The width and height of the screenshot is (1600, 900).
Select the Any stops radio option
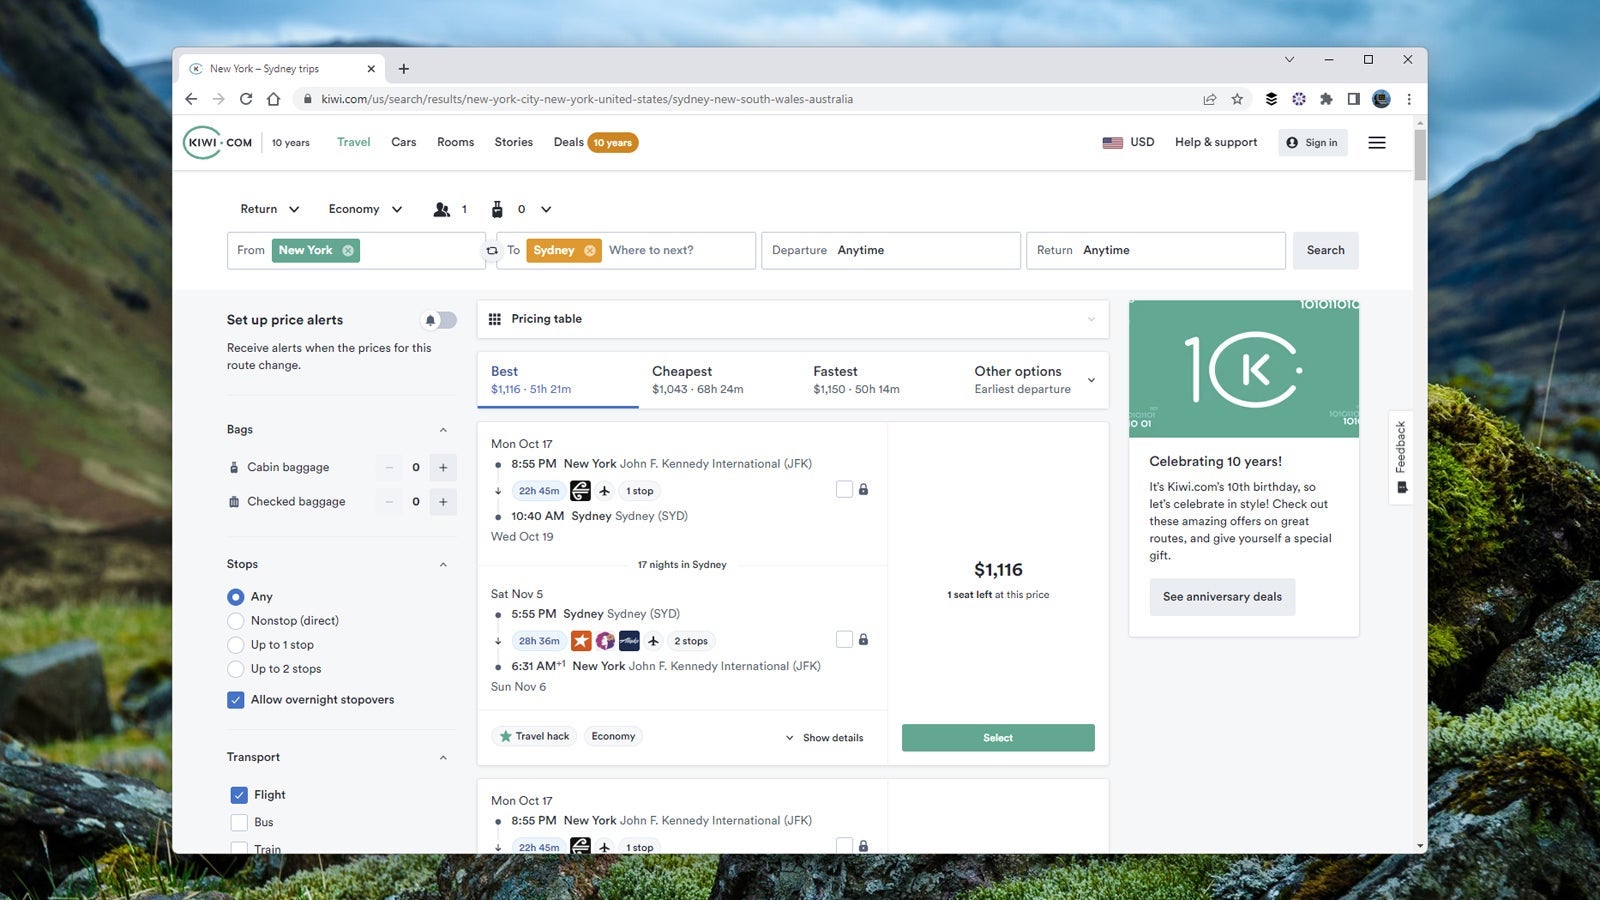tap(235, 597)
